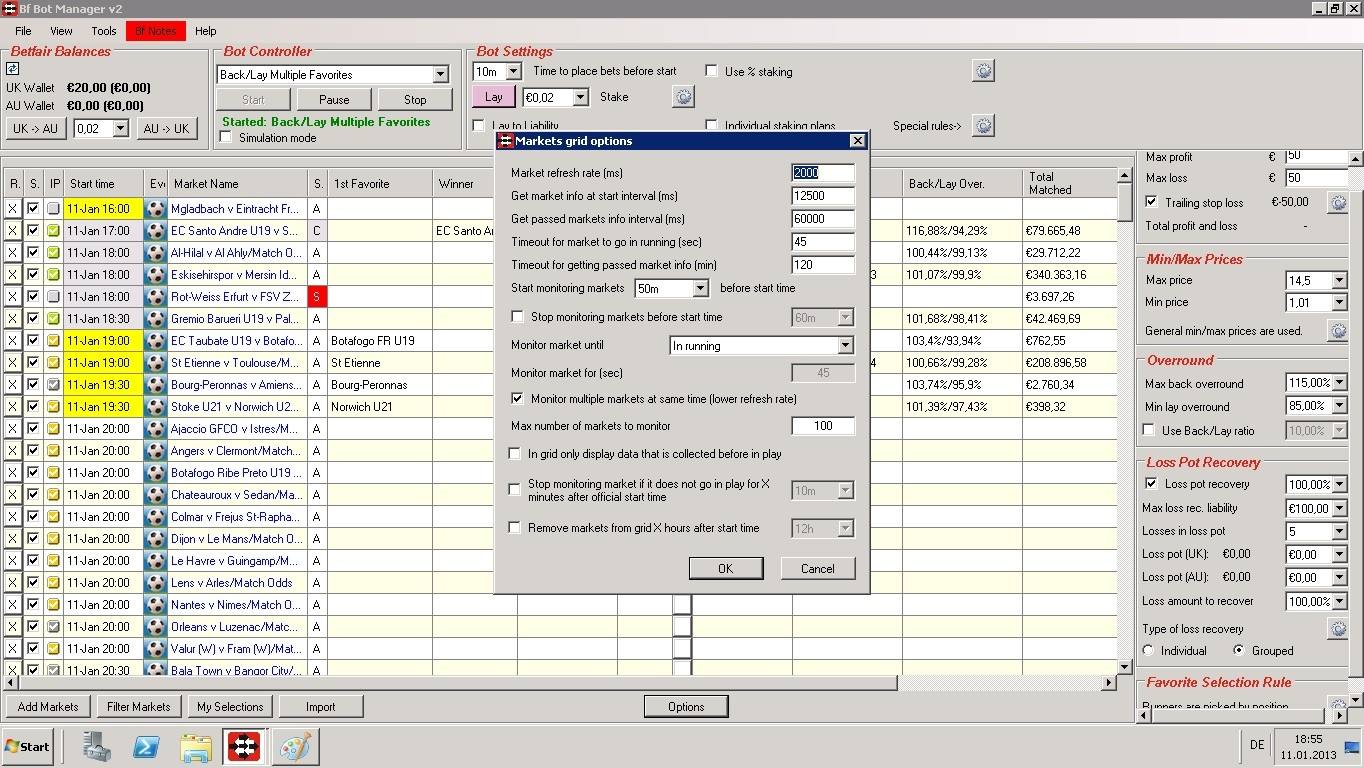
Task: Open the file explorer folder in the taskbar
Action: pyautogui.click(x=196, y=746)
